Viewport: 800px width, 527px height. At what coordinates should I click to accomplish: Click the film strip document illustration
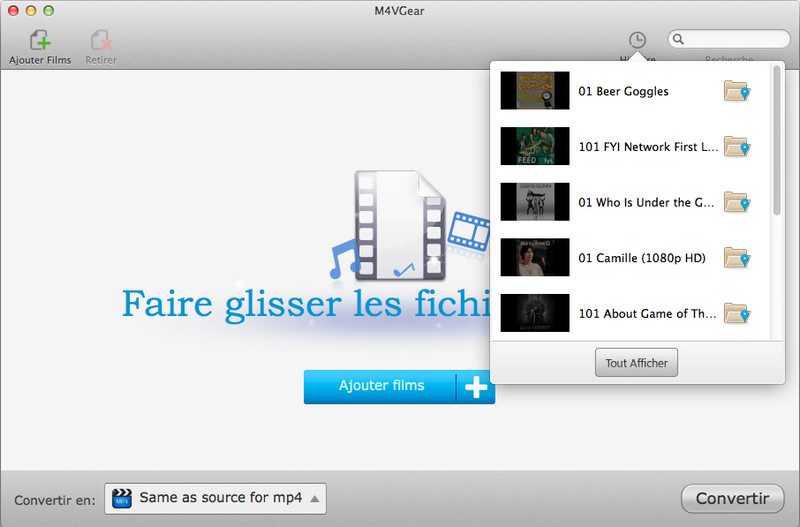coord(399,225)
